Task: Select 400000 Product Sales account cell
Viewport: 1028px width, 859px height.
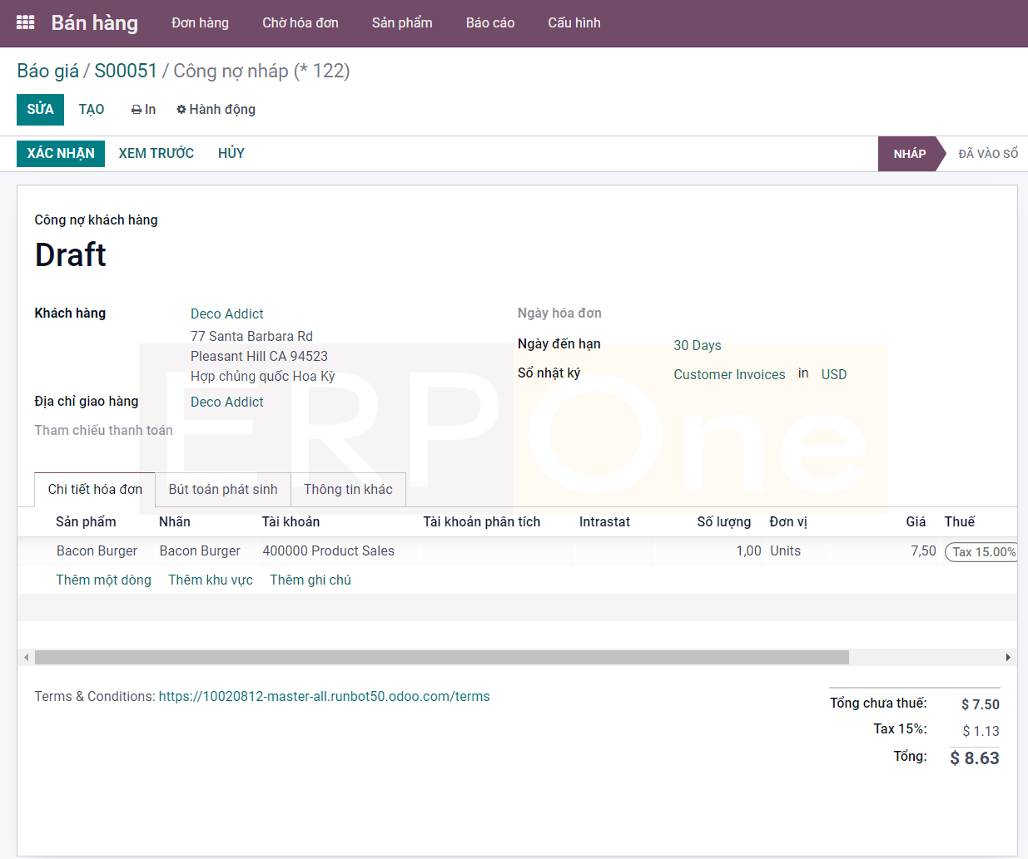Action: tap(328, 551)
